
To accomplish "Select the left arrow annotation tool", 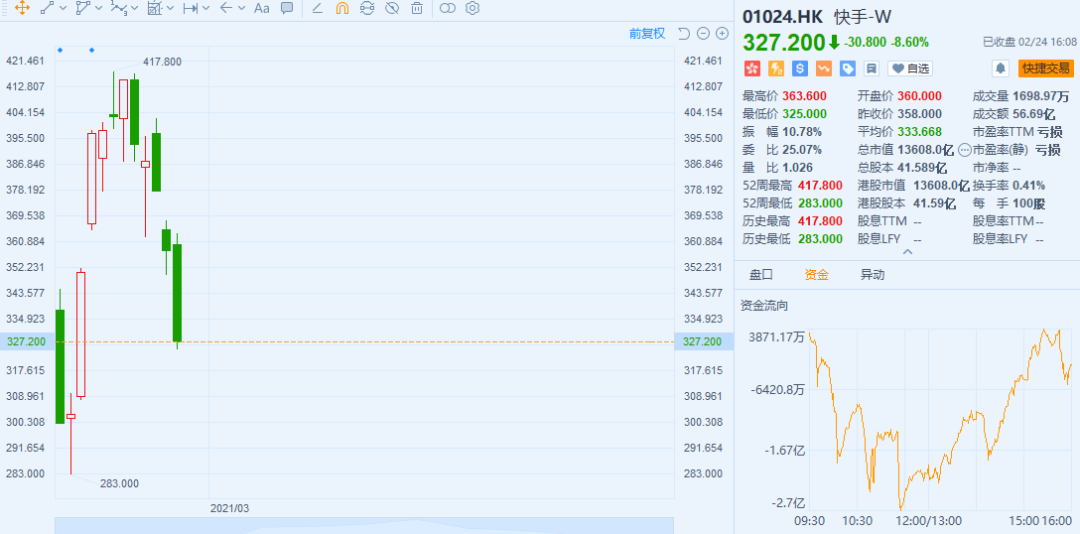I will tap(226, 8).
